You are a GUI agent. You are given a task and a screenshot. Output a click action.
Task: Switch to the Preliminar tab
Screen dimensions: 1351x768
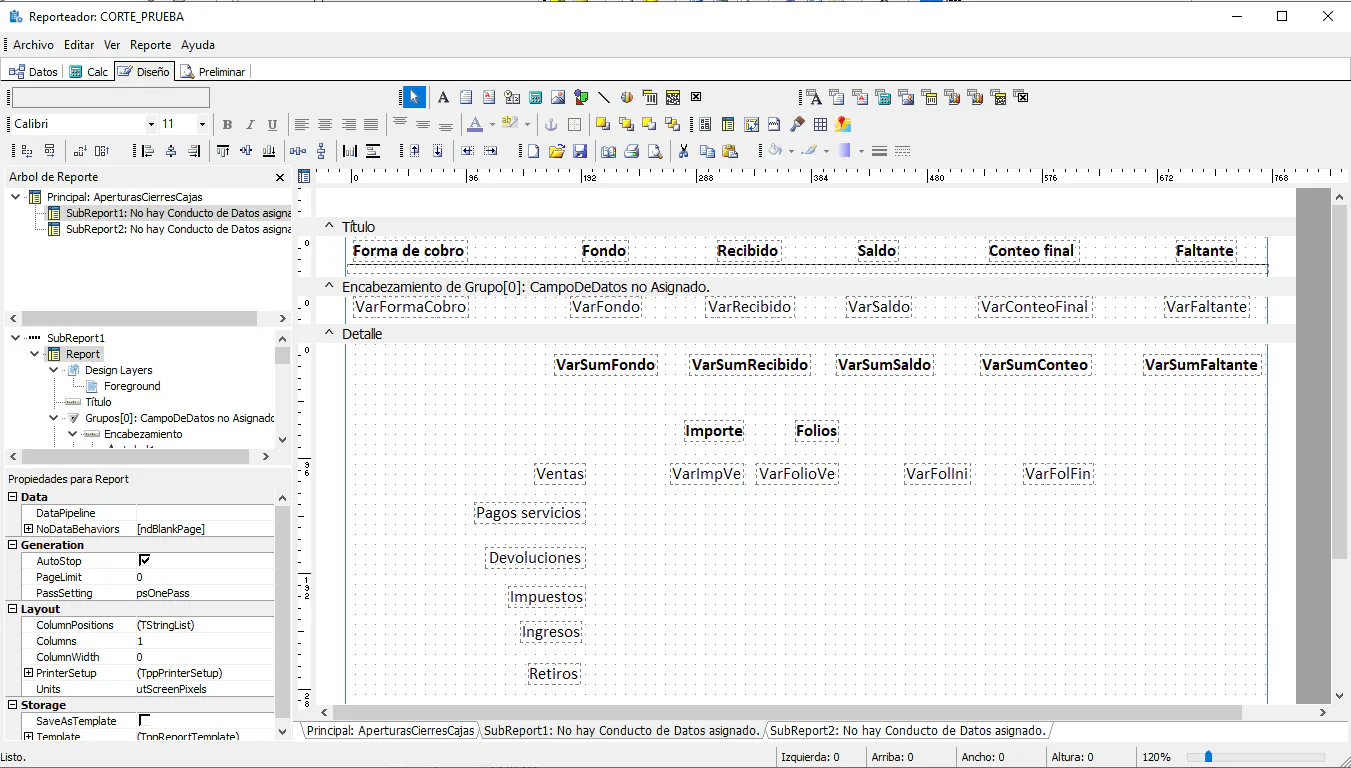click(x=213, y=71)
